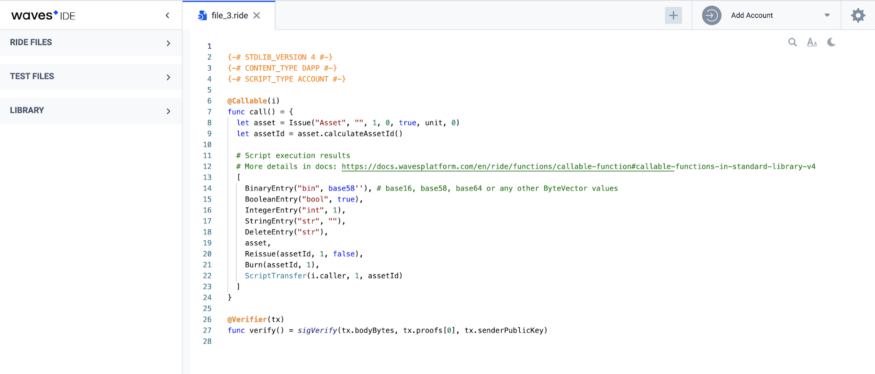This screenshot has height=374, width=875.
Task: Click the Waves IDE logo
Action: (43, 16)
